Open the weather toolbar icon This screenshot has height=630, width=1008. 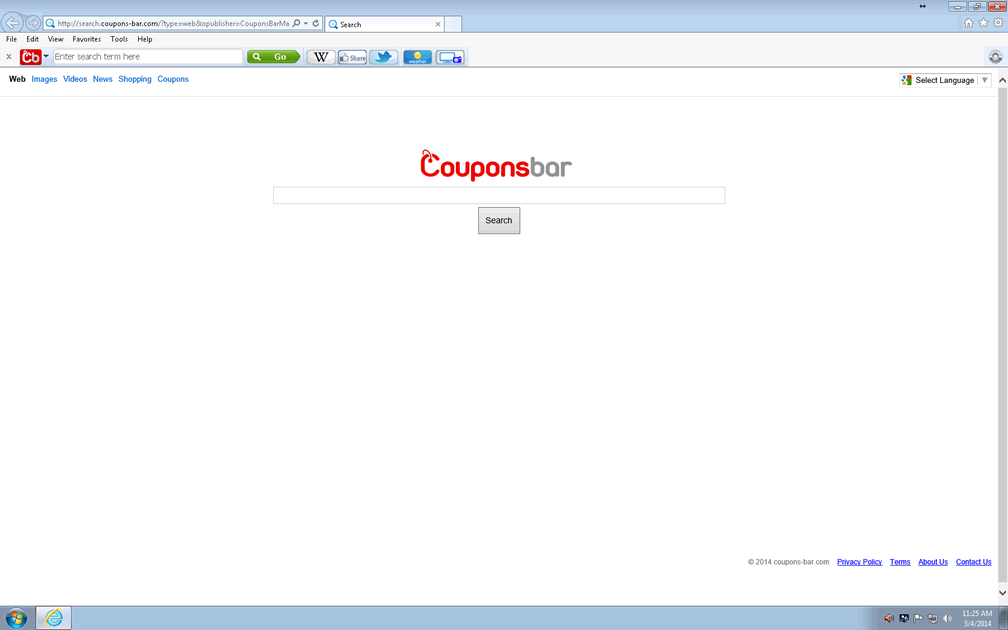click(x=417, y=57)
